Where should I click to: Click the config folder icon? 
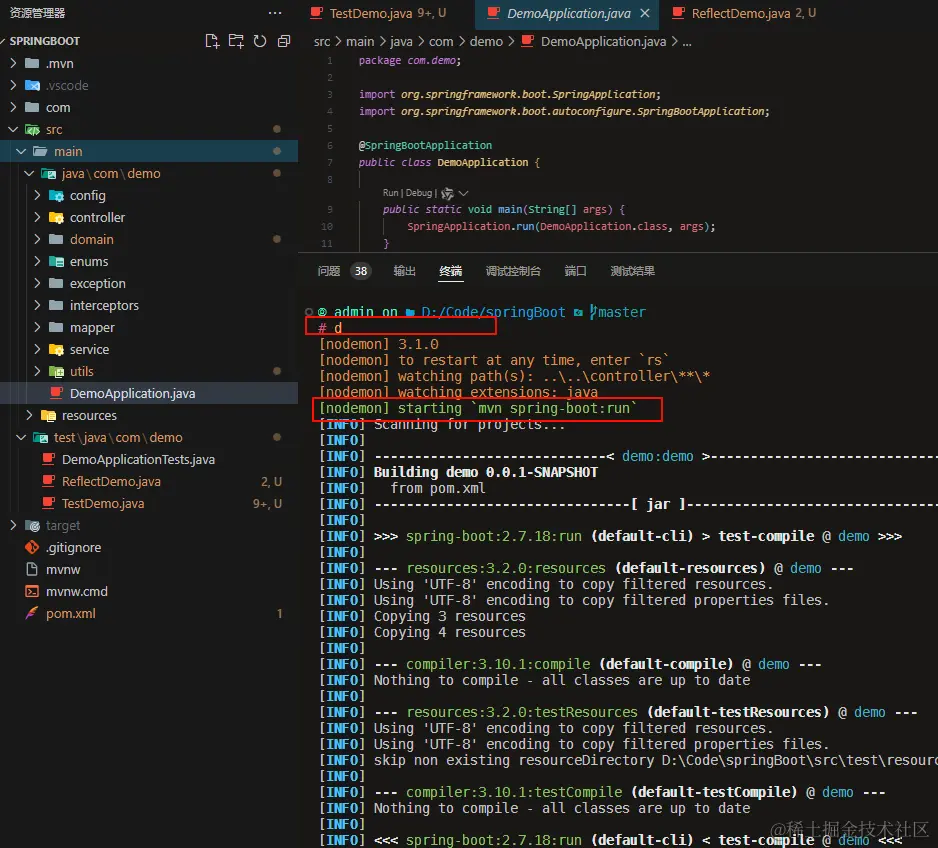(56, 196)
